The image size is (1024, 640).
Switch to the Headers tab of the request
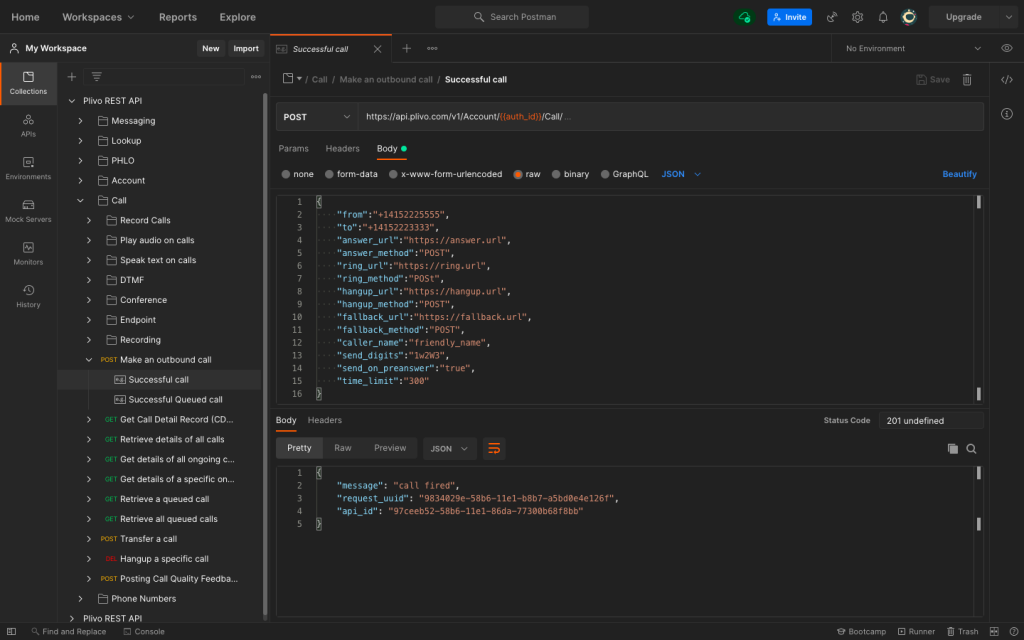[x=343, y=148]
